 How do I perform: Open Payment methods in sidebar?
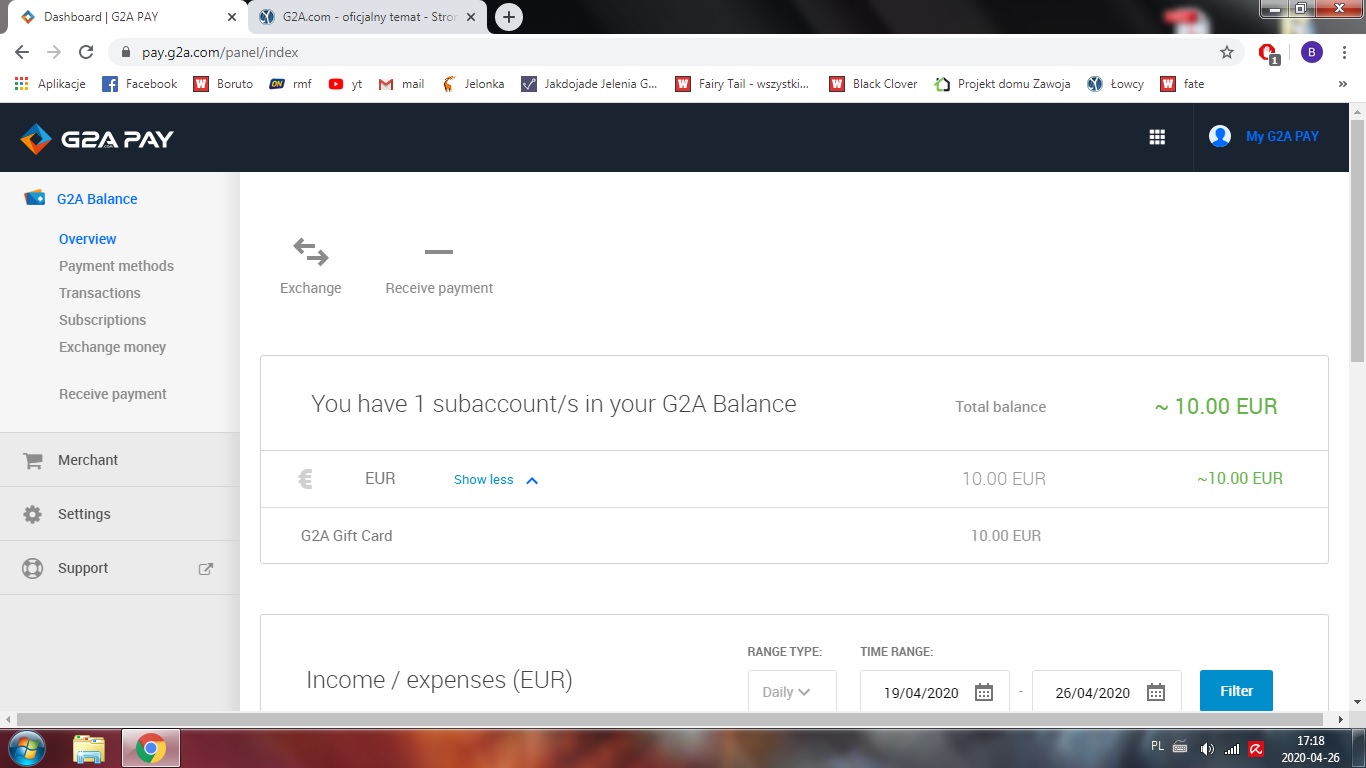click(x=116, y=266)
